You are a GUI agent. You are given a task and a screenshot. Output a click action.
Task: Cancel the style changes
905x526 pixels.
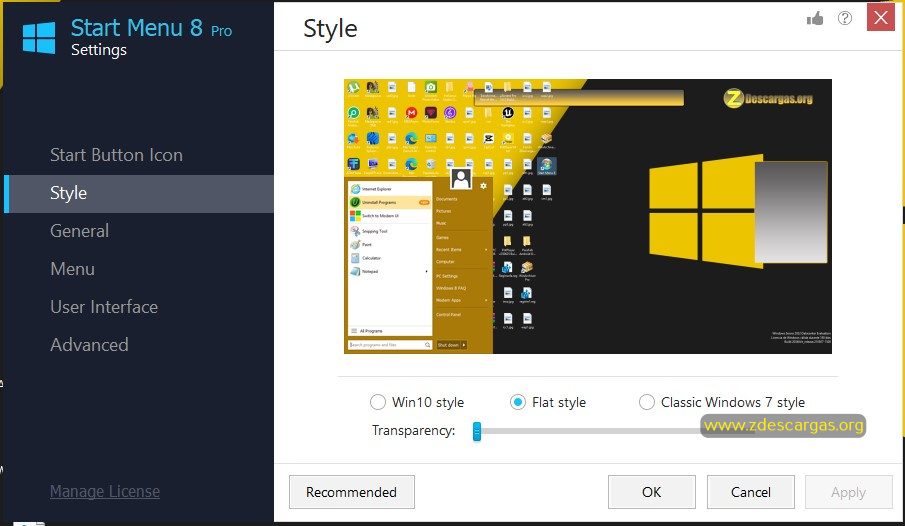750,492
